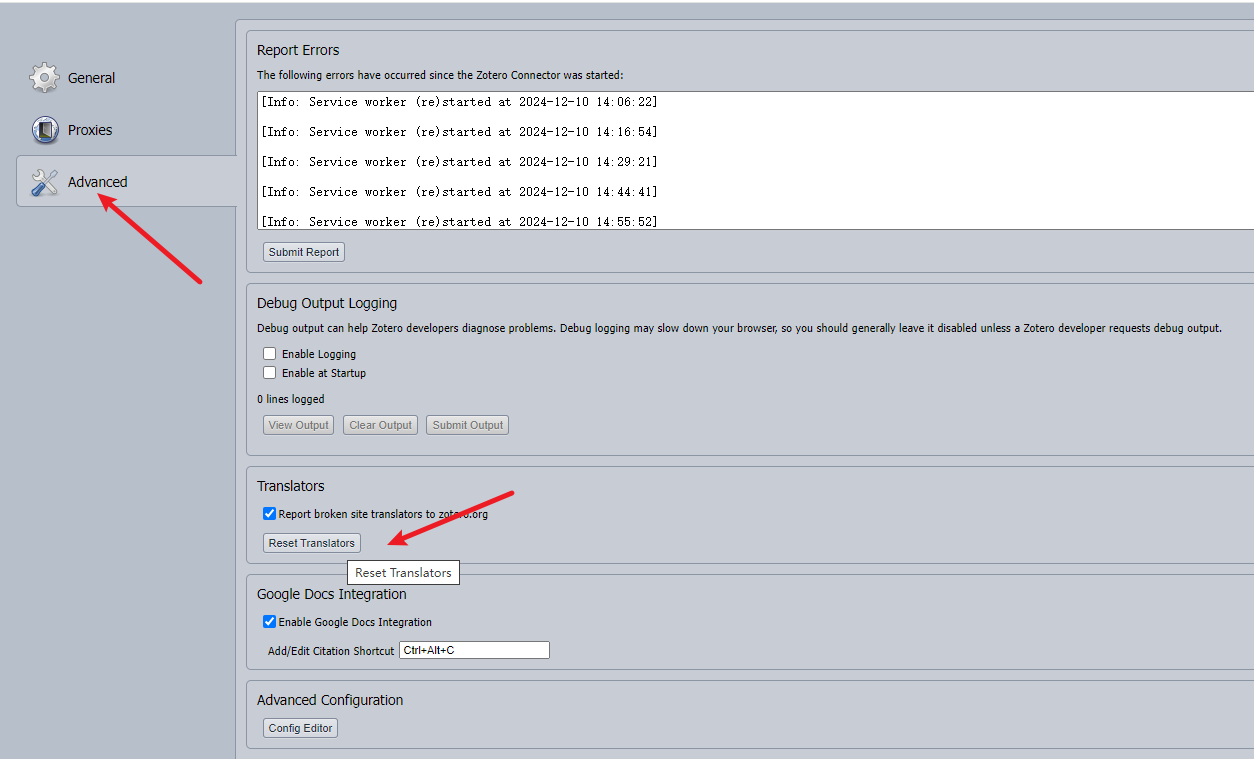1254x759 pixels.
Task: Click the Translators section heading
Action: click(291, 486)
